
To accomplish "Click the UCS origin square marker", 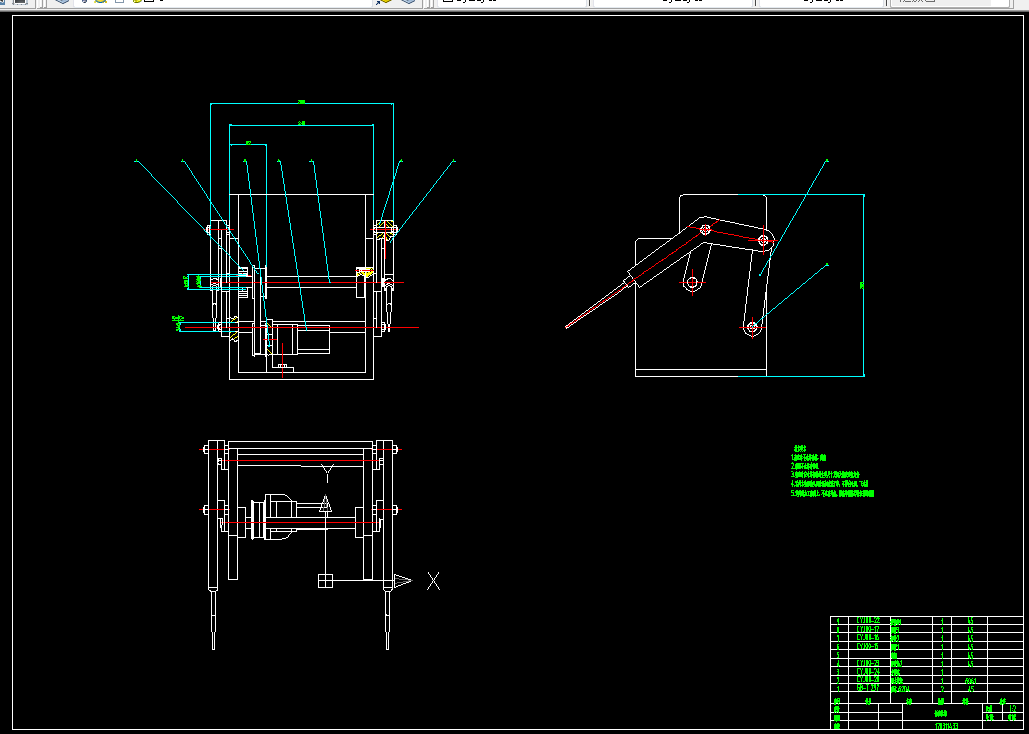I will (x=326, y=581).
